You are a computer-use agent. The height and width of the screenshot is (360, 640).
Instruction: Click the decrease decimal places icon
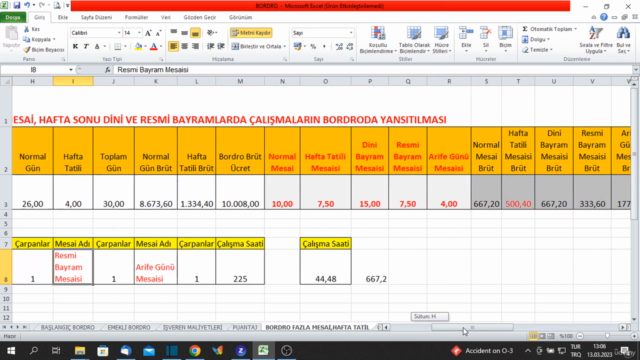(x=350, y=47)
